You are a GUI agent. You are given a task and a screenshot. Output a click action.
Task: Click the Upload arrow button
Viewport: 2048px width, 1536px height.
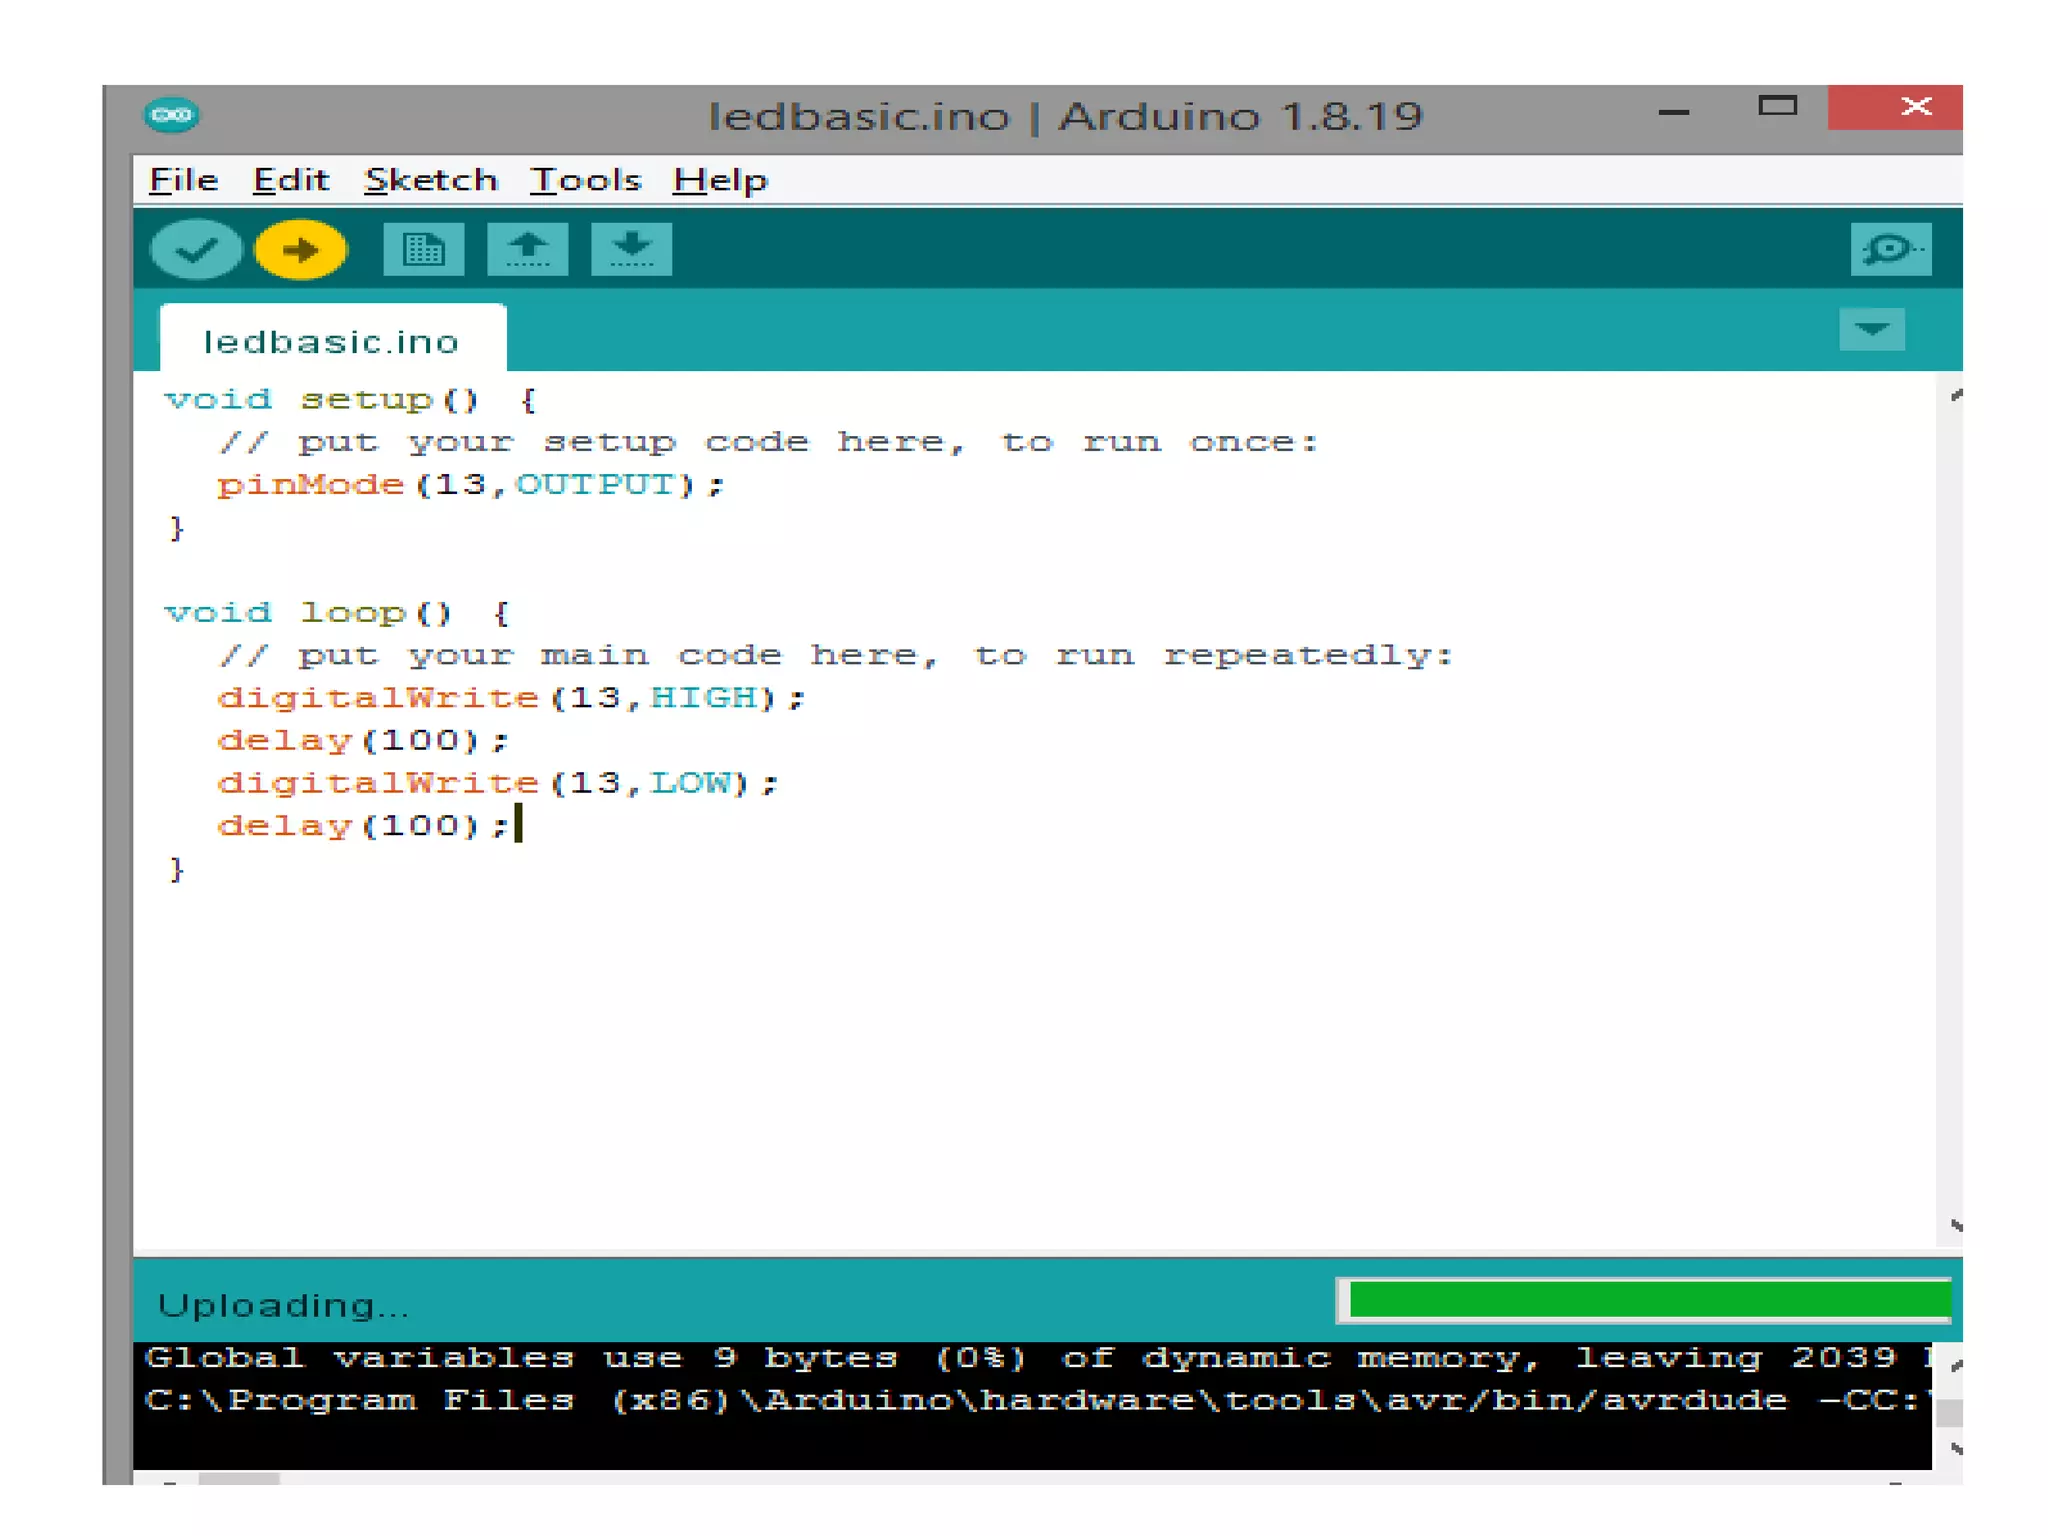pos(300,249)
